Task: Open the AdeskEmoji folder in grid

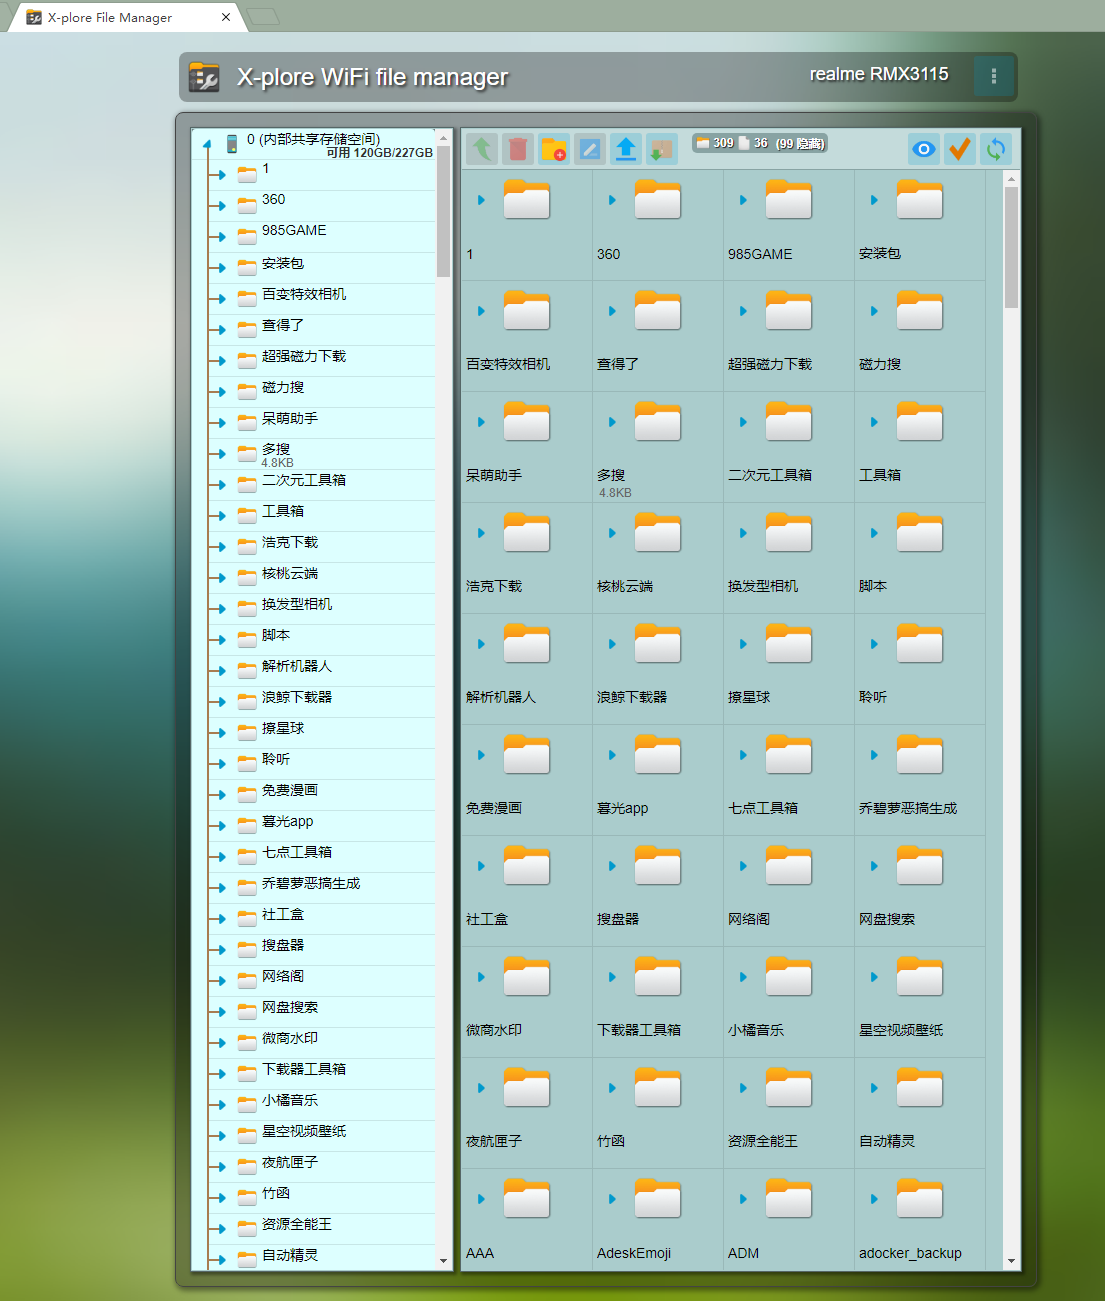Action: pyautogui.click(x=657, y=1199)
